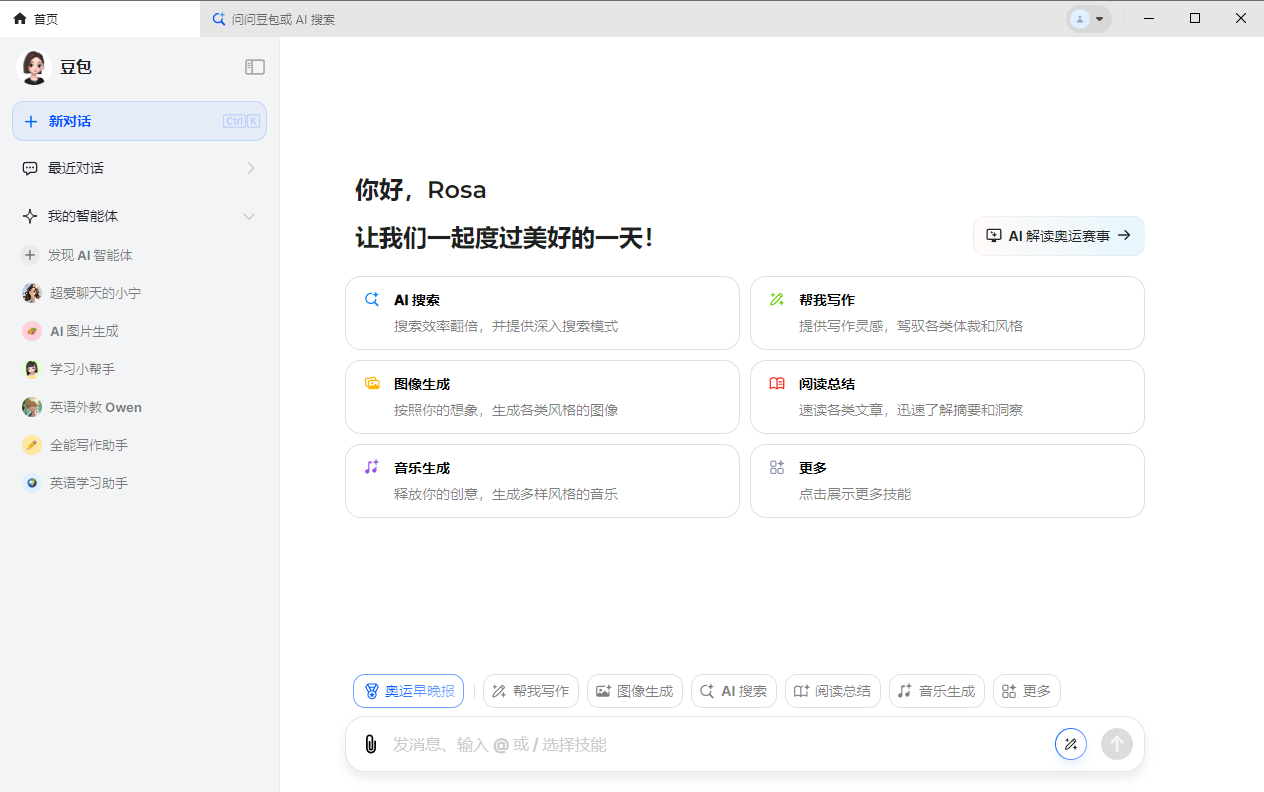Collapse the 我的智能体 section
Image resolution: width=1264 pixels, height=792 pixels.
click(x=249, y=216)
